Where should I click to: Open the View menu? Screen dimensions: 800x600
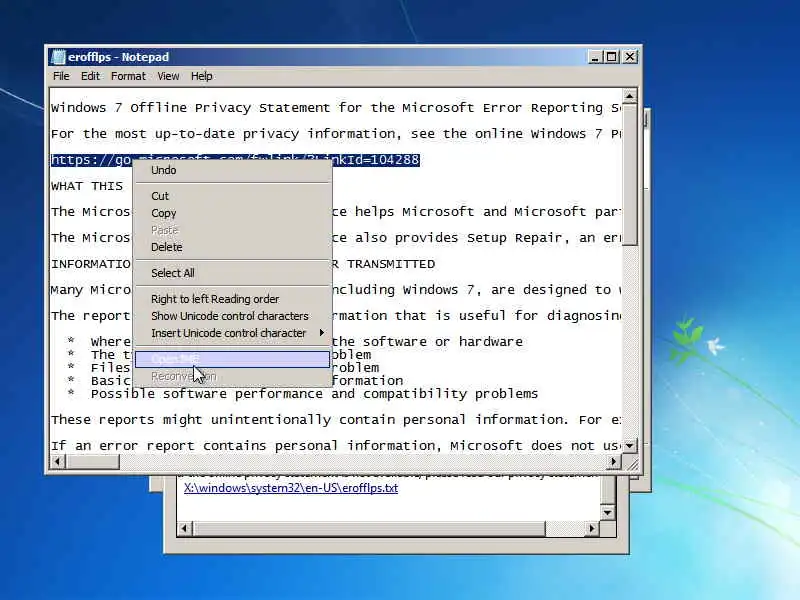[168, 76]
